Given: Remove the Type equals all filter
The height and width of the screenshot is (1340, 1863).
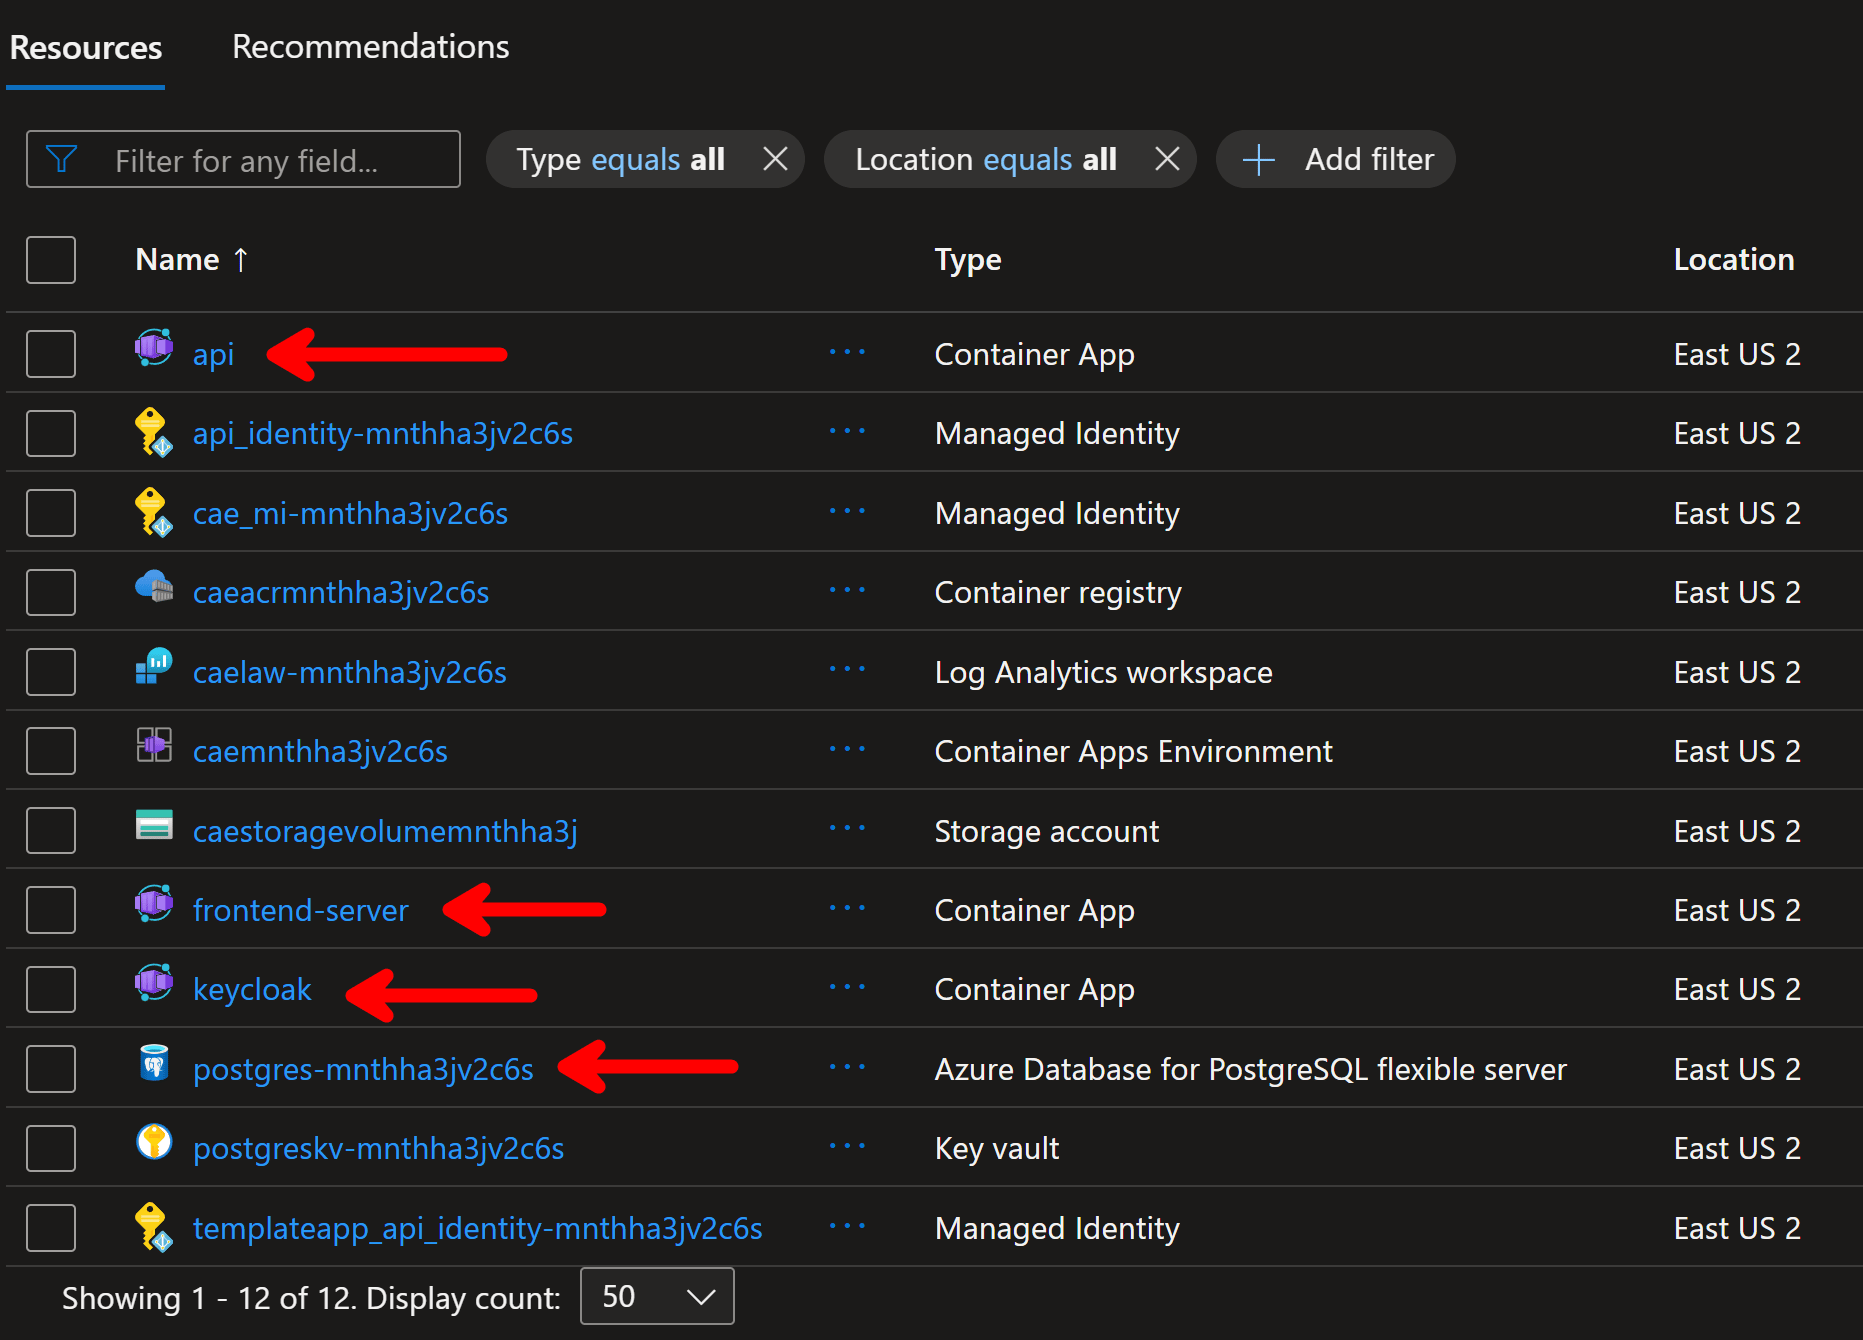Looking at the screenshot, I should tap(775, 159).
